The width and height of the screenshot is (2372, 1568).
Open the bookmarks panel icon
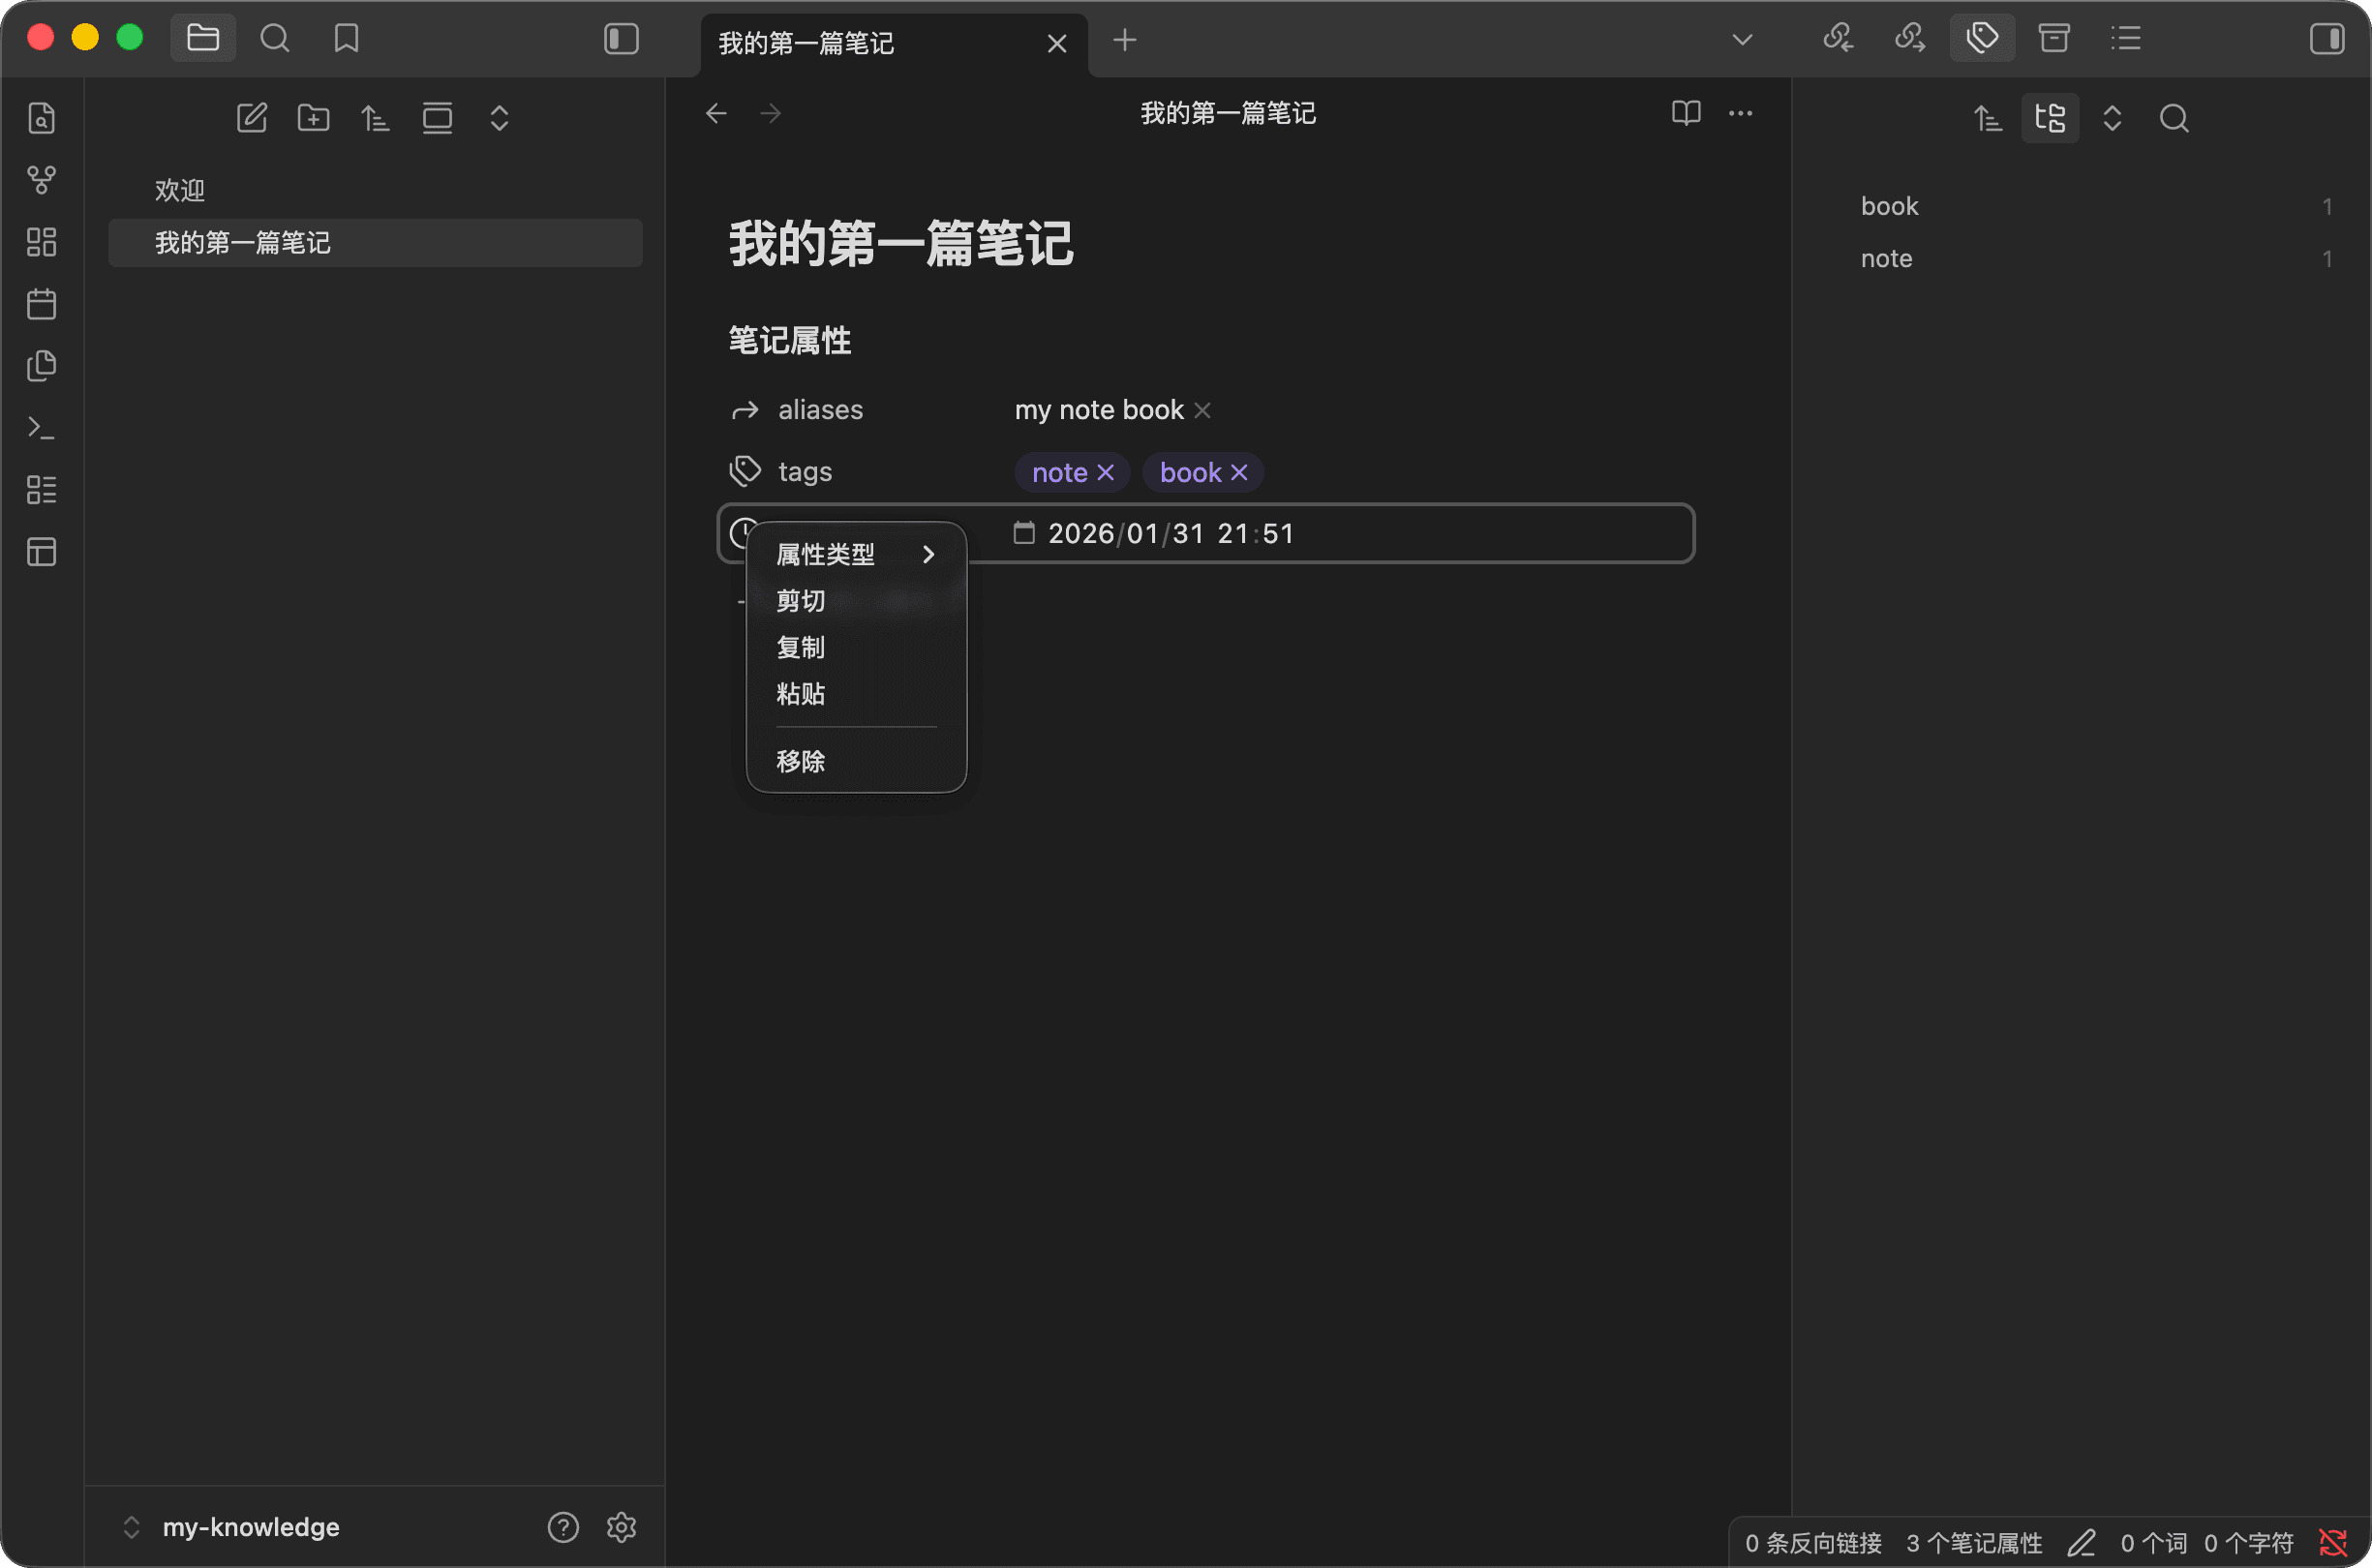point(346,39)
